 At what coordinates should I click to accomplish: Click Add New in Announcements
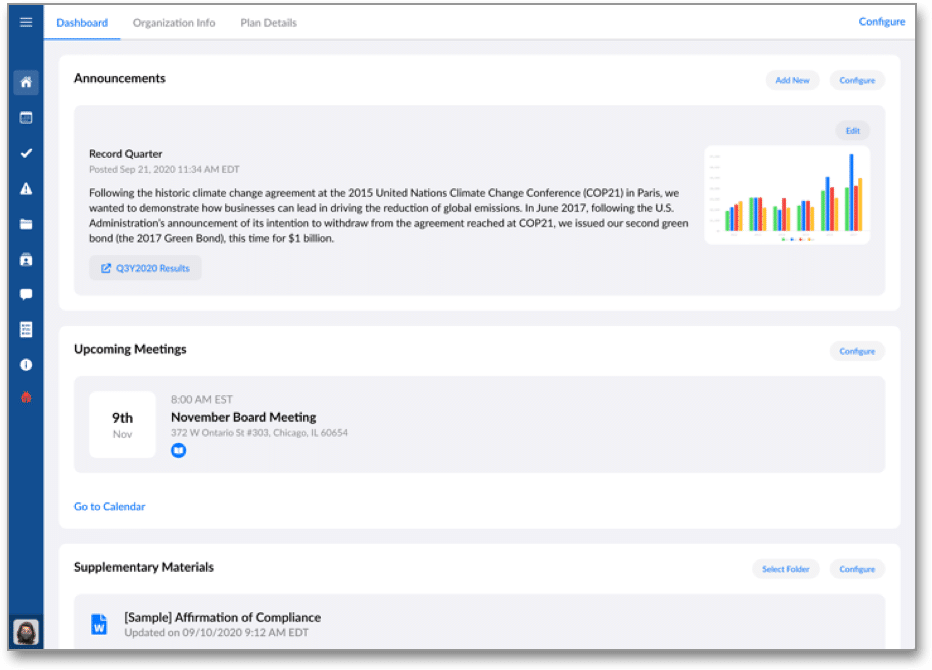pos(792,80)
